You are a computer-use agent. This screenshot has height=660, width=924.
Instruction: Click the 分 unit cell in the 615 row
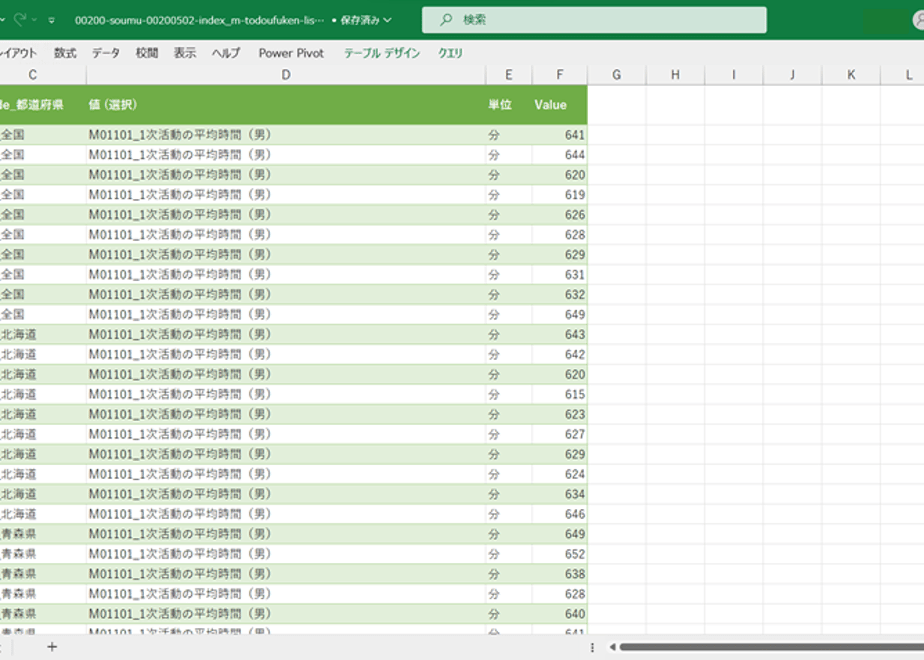509,394
